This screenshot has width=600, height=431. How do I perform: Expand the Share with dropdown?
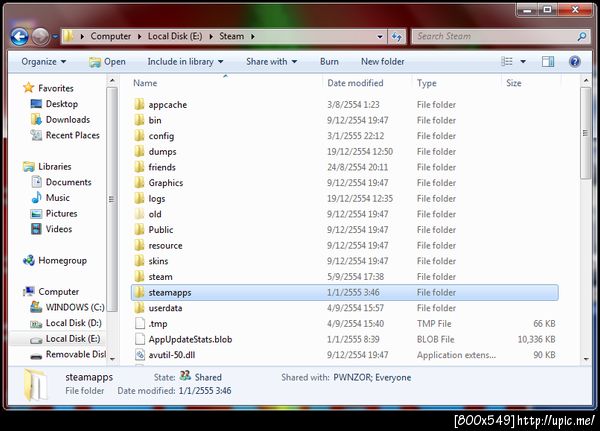272,62
